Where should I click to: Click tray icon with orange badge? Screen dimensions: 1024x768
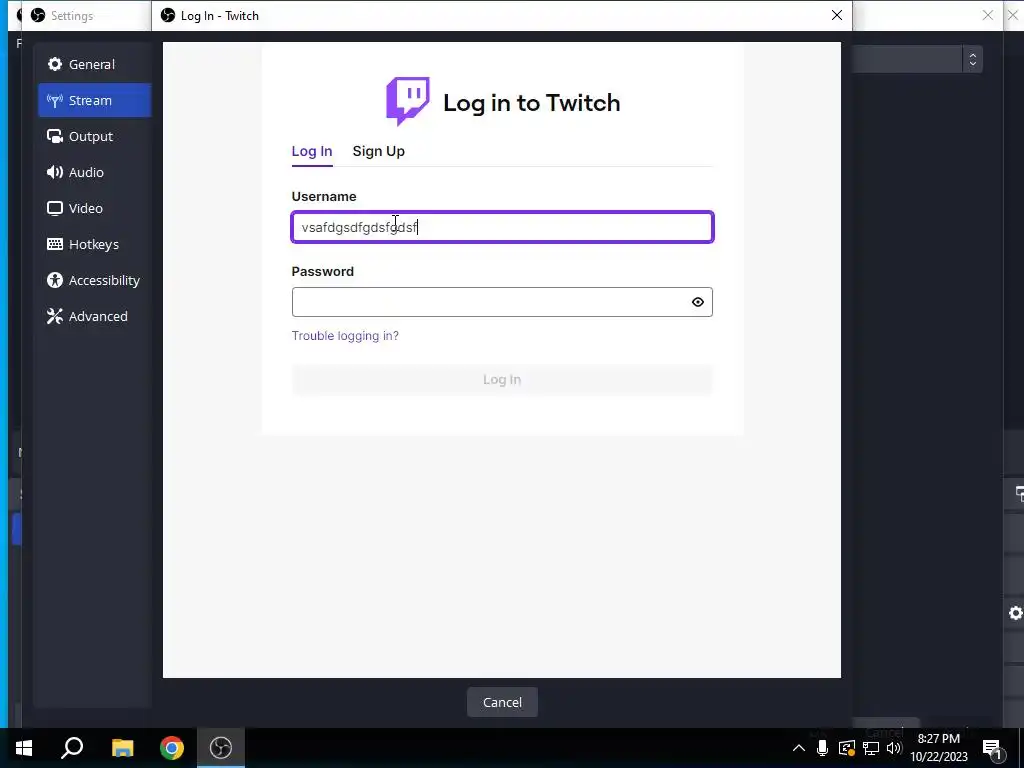click(x=846, y=748)
